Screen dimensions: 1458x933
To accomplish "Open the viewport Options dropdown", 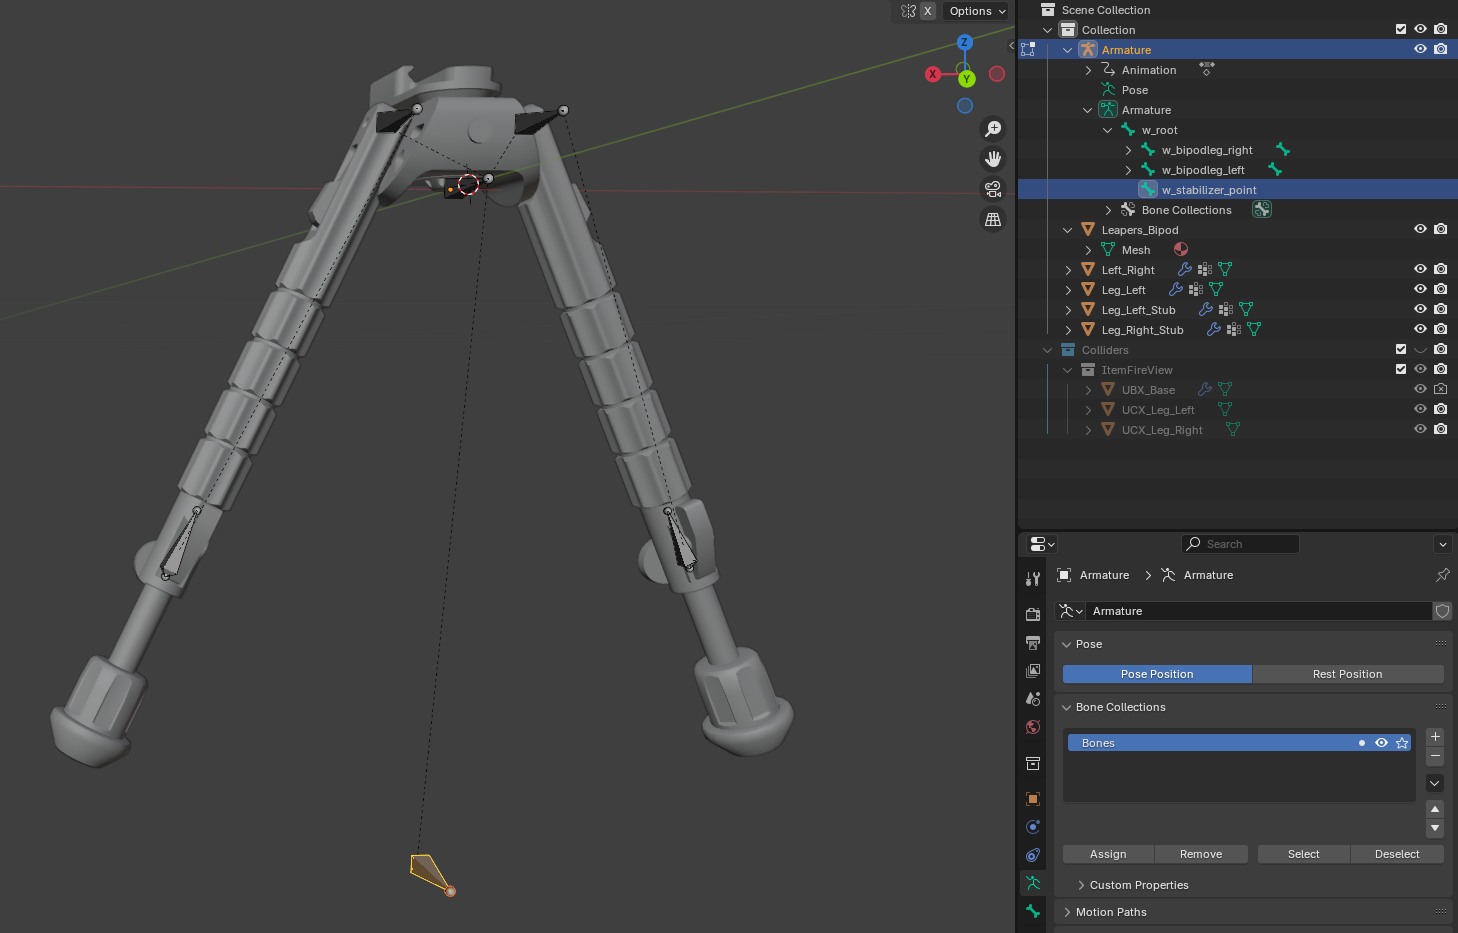I will 977,11.
